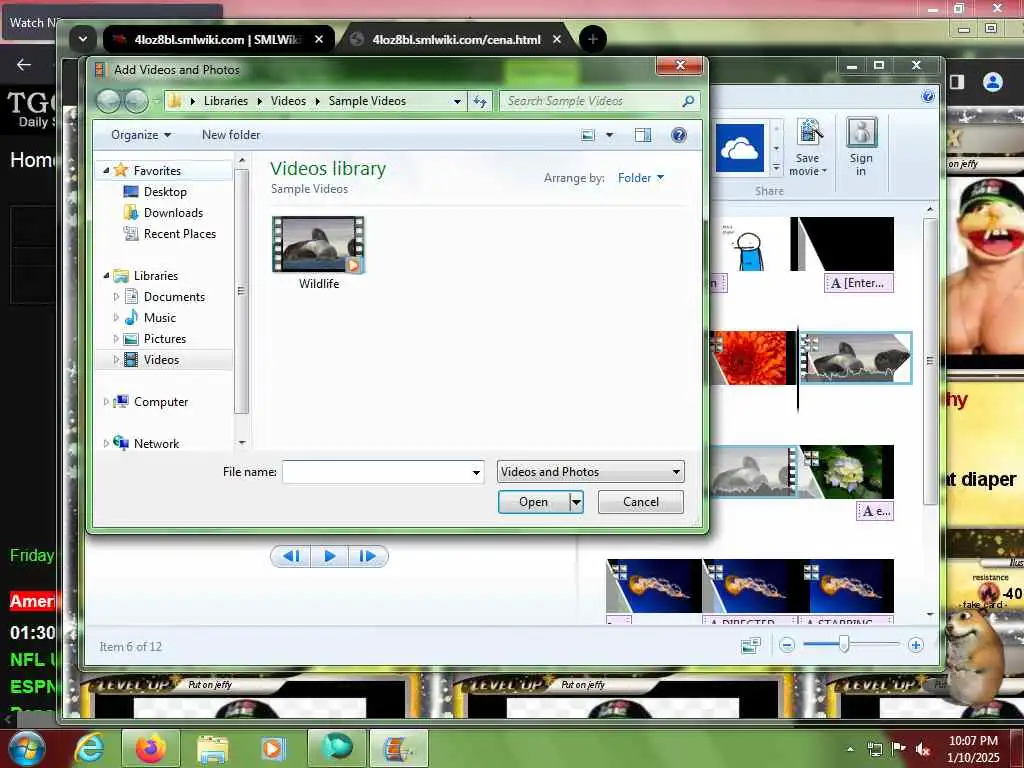Open the Wildlife video thumbnail
Screen dimensions: 1024x768
click(319, 246)
